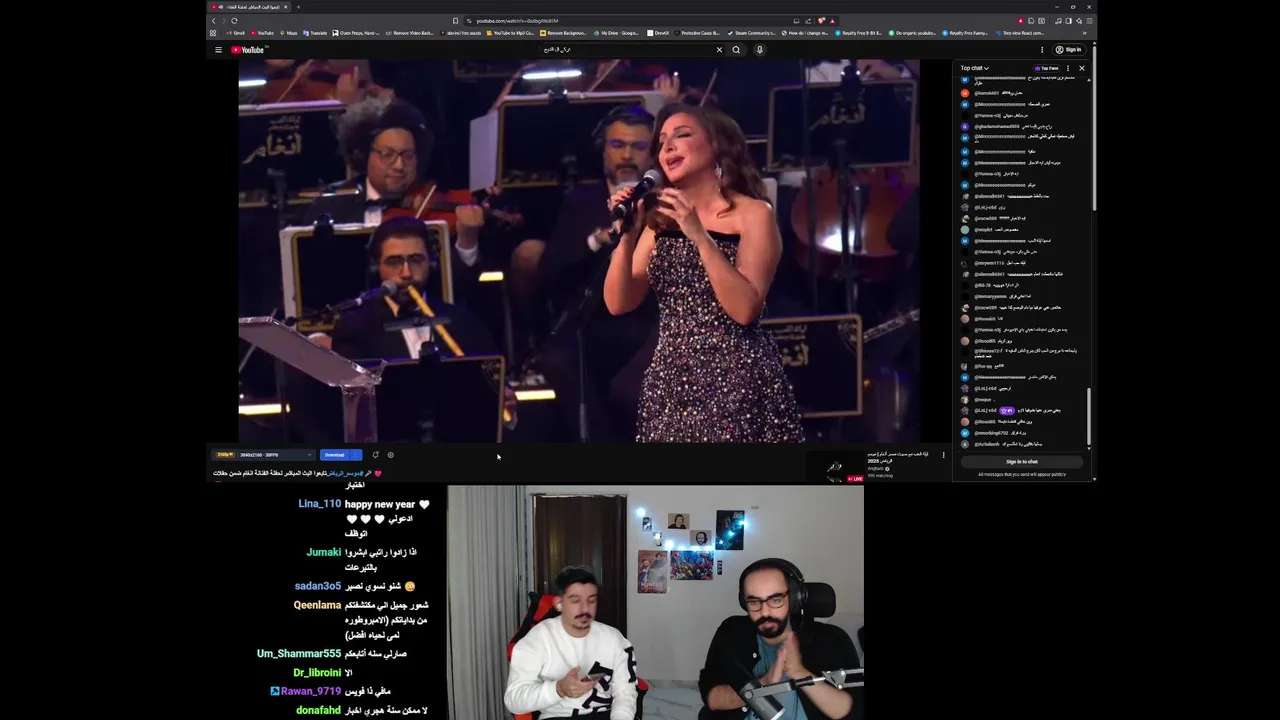Viewport: 1280px width, 720px height.
Task: Reload the browser page
Action: [x=234, y=21]
